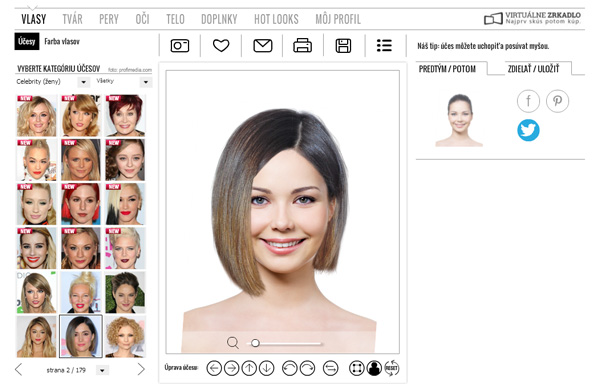This screenshot has height=388, width=600.
Task: Open the MÔJ PROFIL menu
Action: click(338, 19)
